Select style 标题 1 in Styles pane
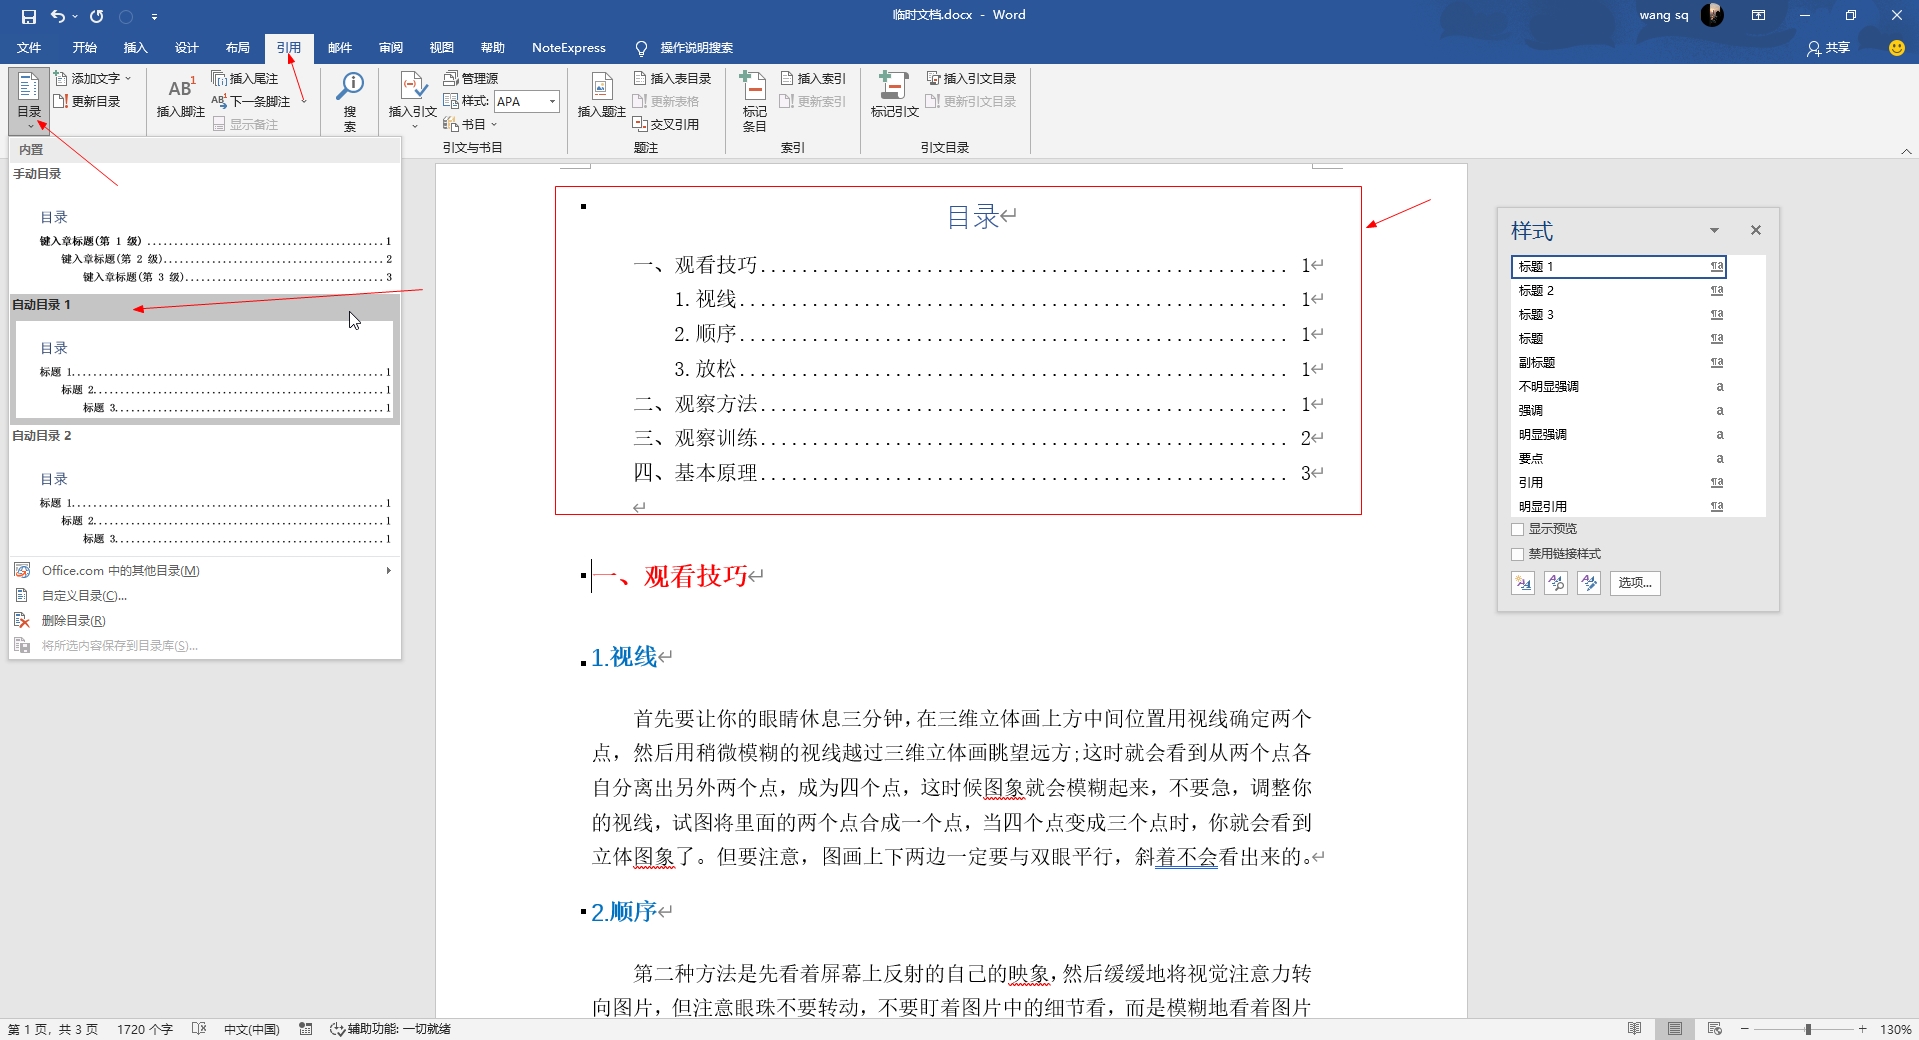This screenshot has height=1040, width=1919. (x=1618, y=266)
